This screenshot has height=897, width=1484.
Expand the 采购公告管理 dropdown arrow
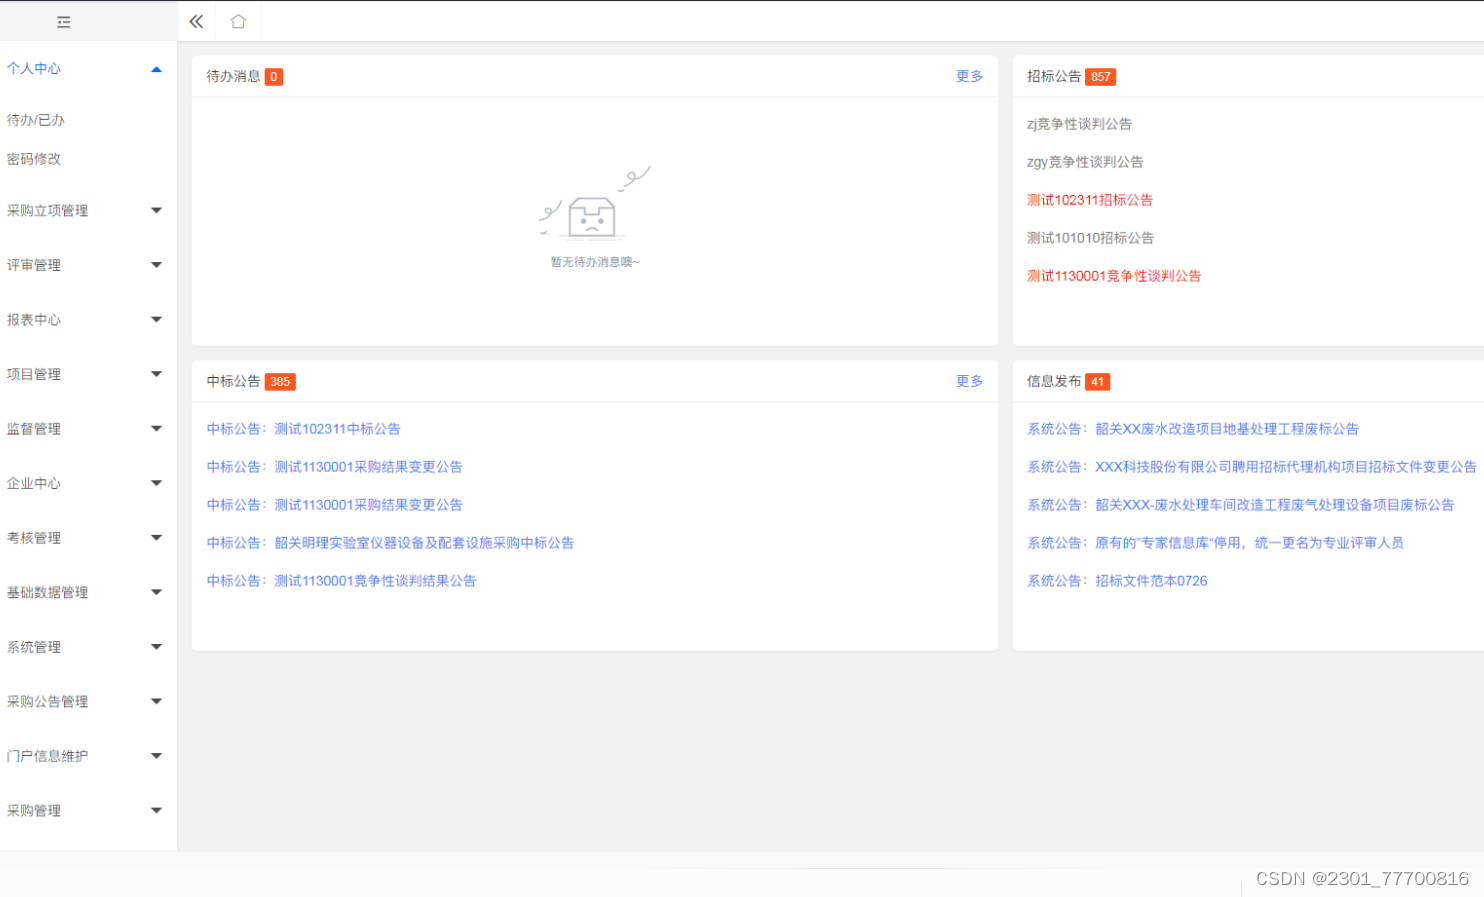tap(156, 701)
